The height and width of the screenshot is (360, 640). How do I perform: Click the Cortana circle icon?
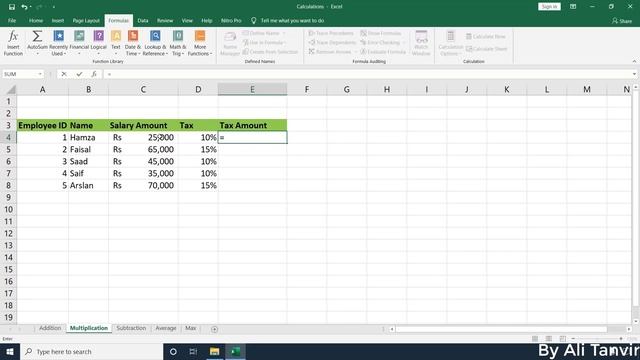click(x=173, y=351)
